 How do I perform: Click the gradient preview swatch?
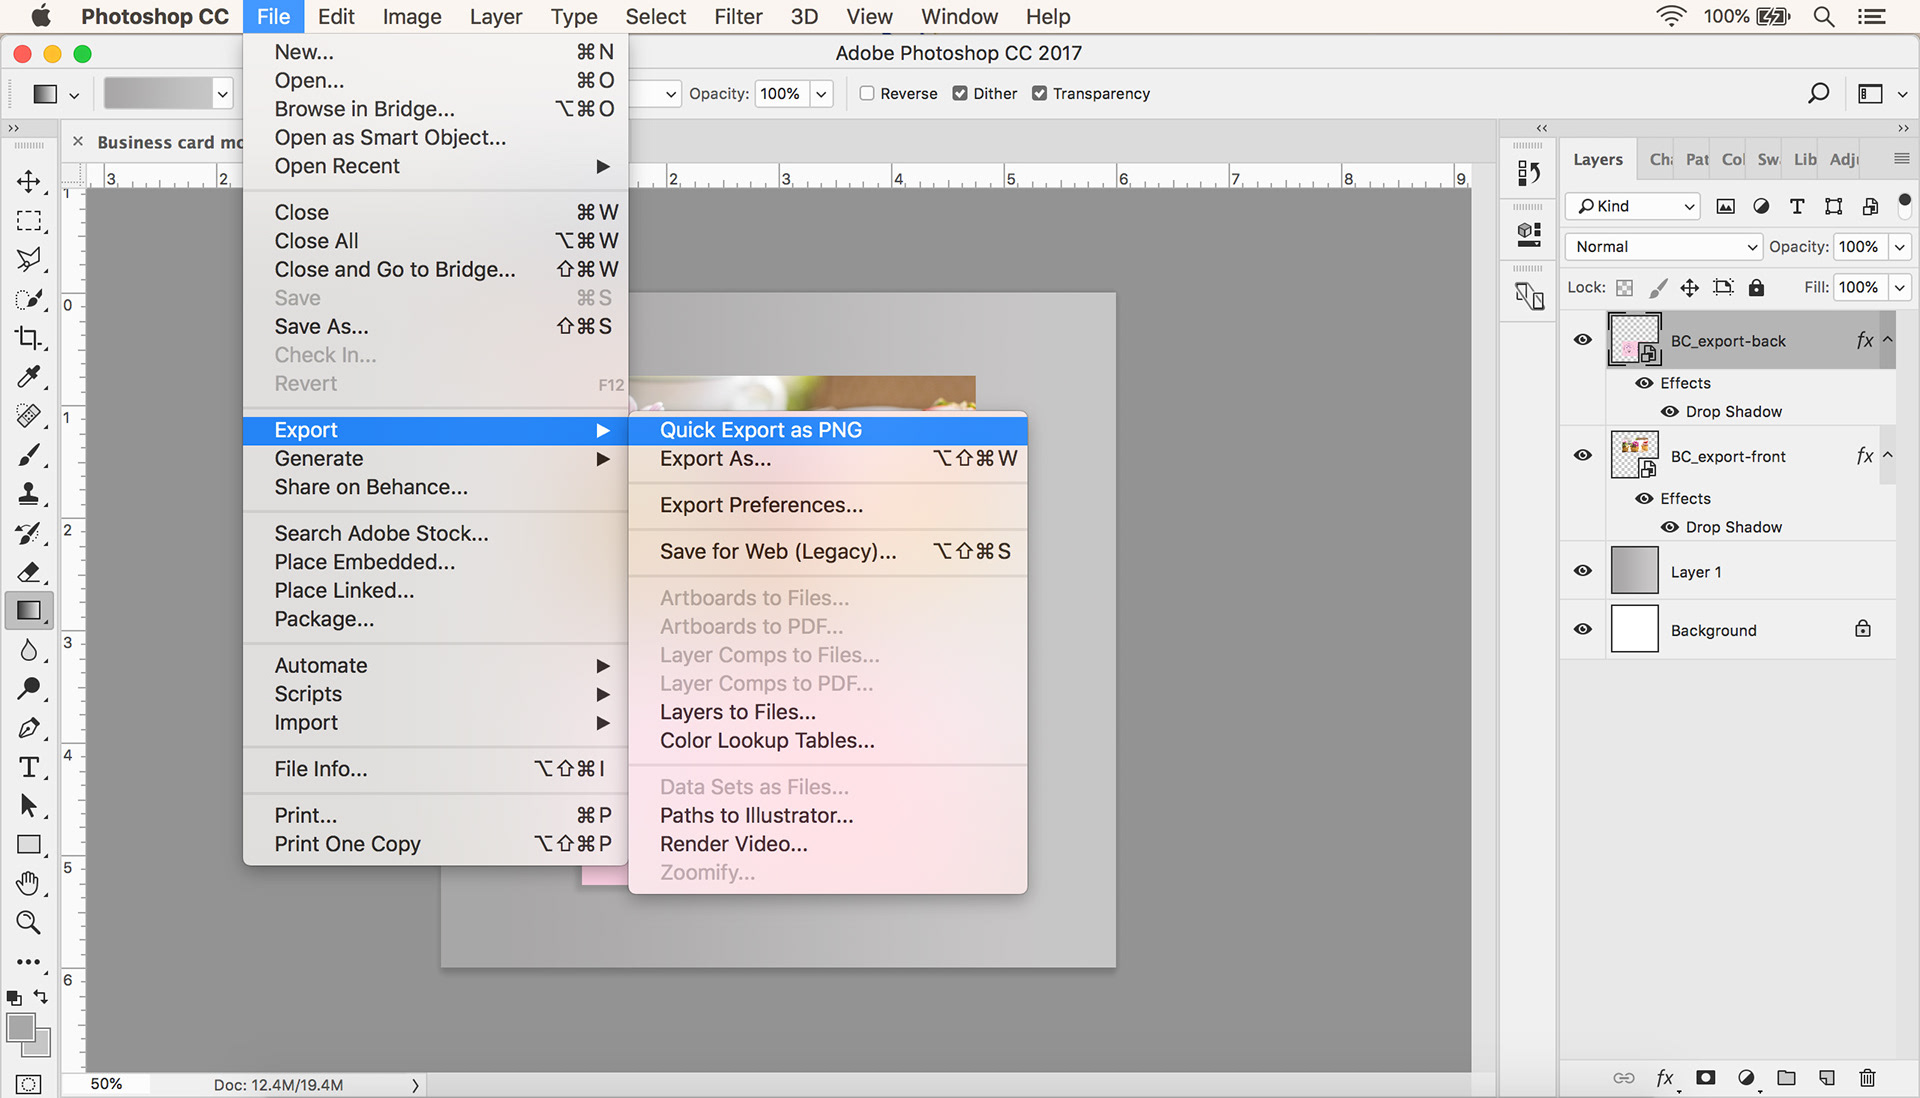pos(158,94)
